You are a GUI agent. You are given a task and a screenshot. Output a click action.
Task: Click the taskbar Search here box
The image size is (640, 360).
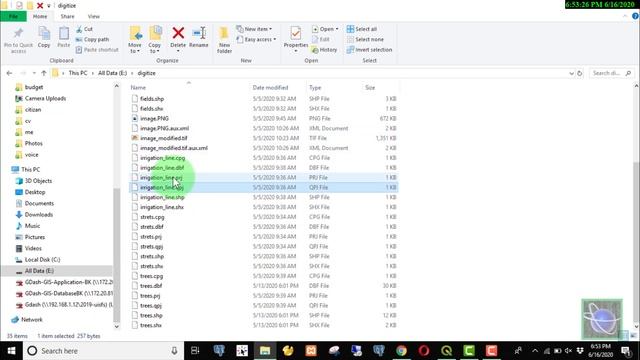click(104, 351)
